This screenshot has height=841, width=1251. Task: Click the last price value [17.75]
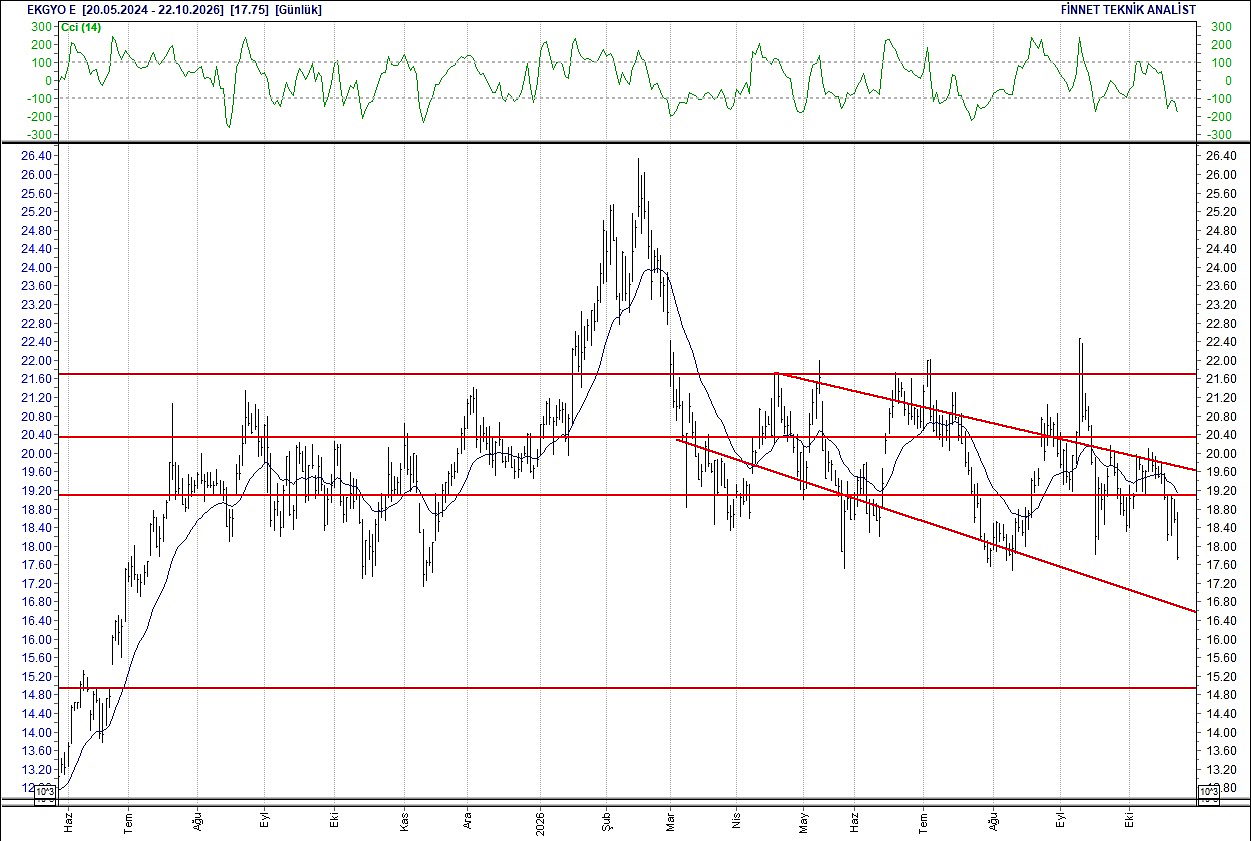coord(248,9)
